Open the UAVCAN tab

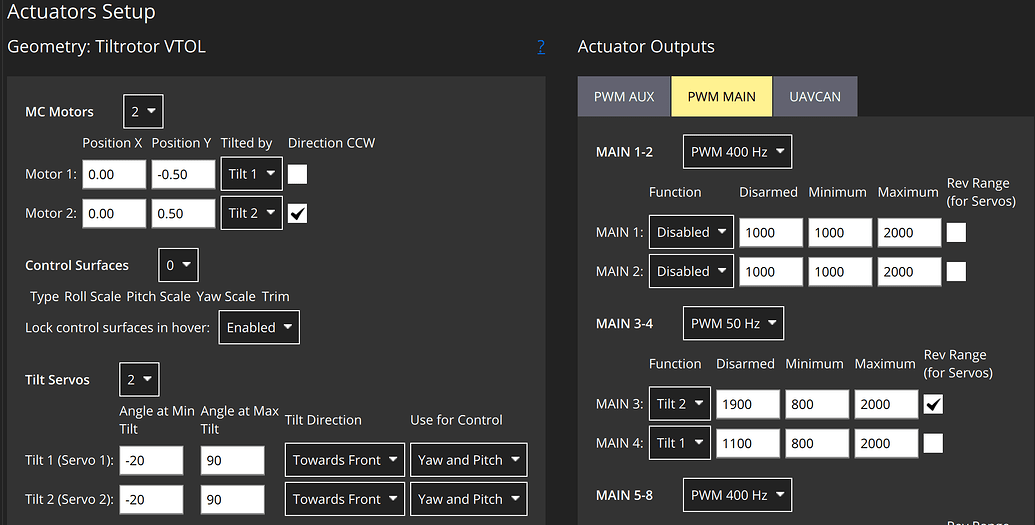point(815,96)
